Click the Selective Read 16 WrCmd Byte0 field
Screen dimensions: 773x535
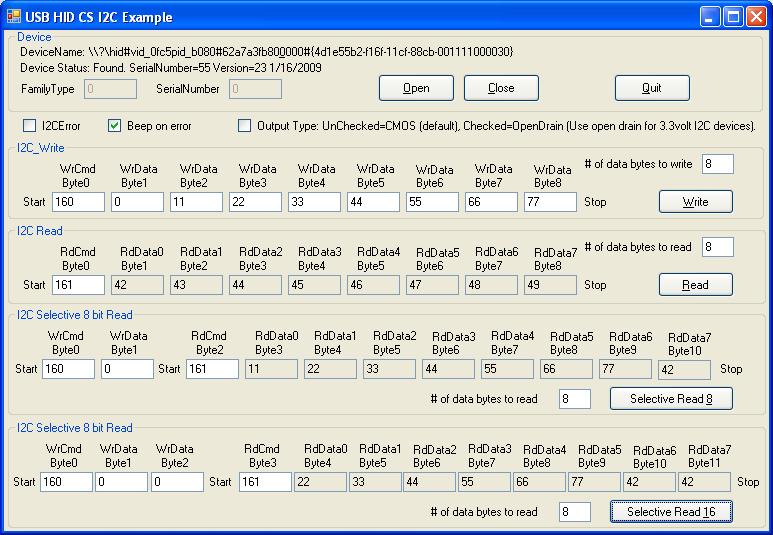coord(66,482)
